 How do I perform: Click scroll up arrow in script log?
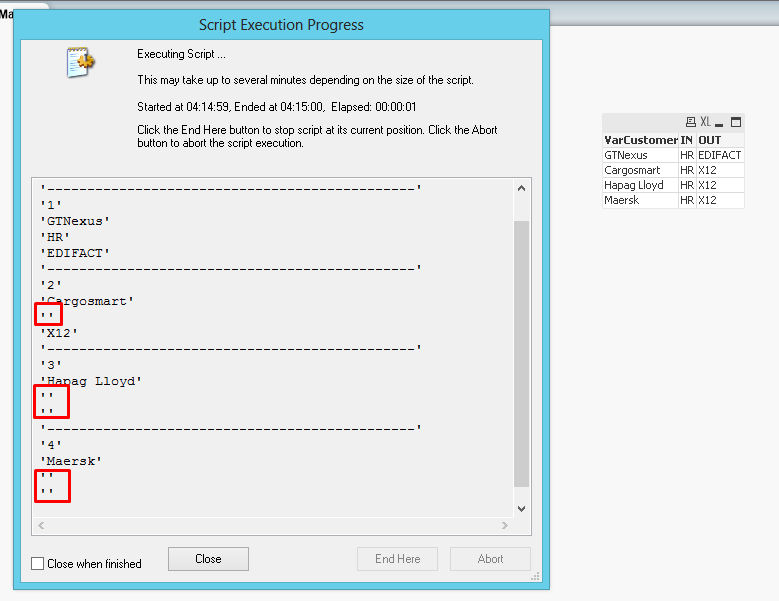coord(521,188)
